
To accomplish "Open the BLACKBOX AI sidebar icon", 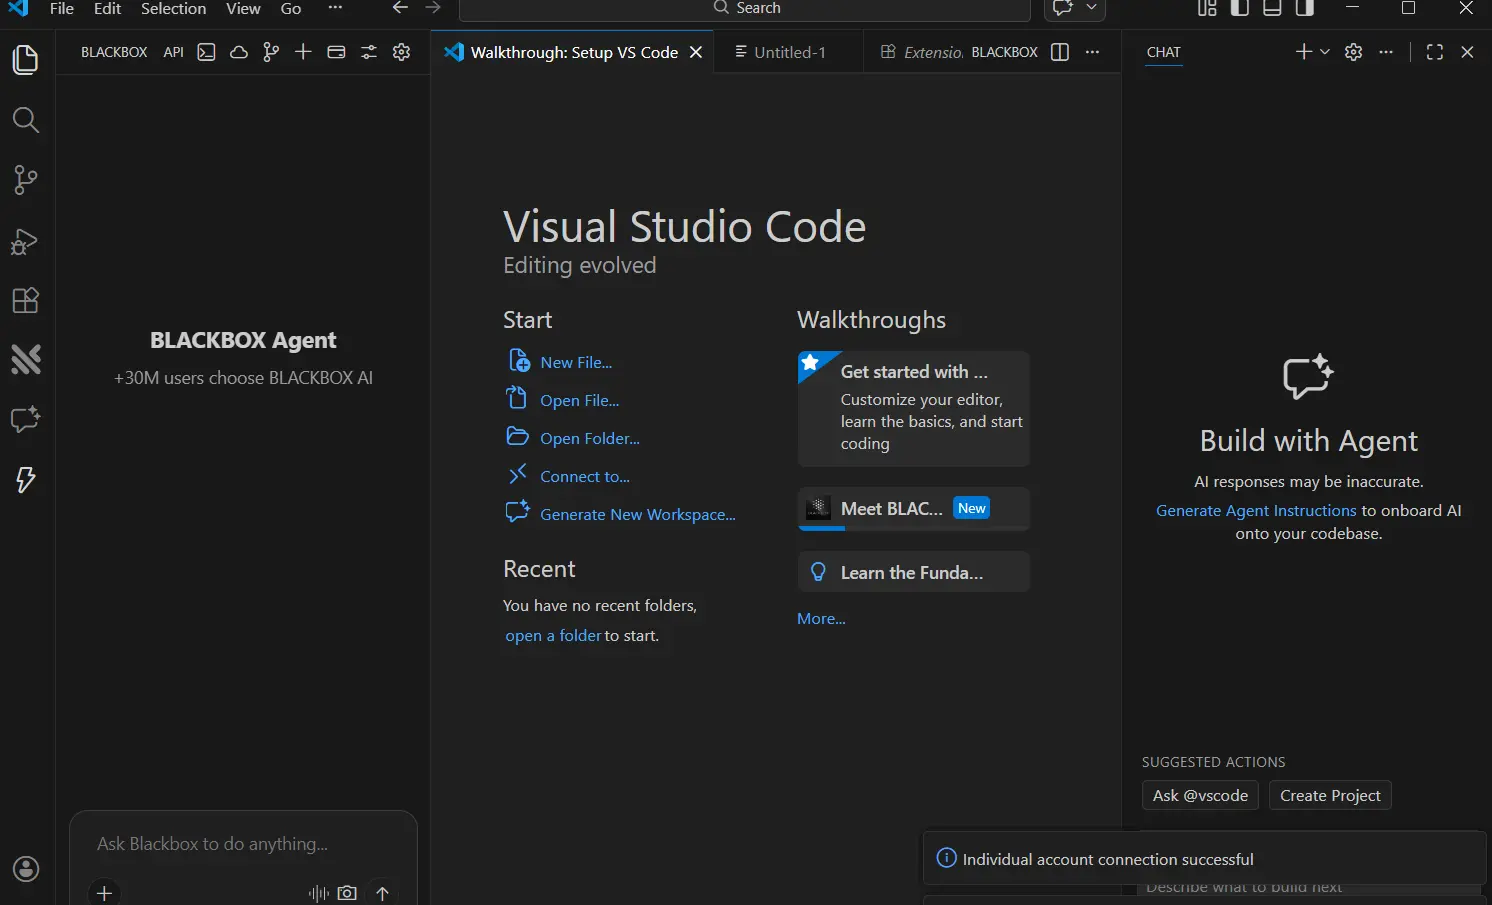I will pos(25,359).
